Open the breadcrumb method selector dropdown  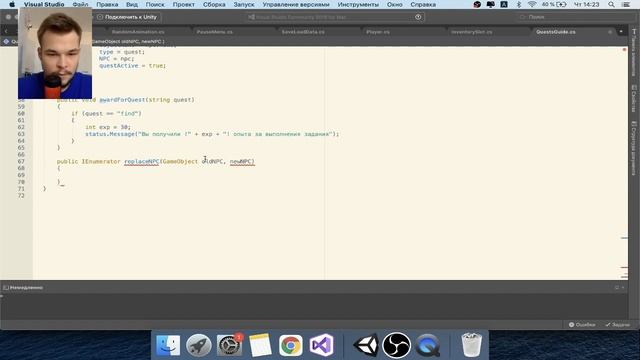[x=129, y=42]
